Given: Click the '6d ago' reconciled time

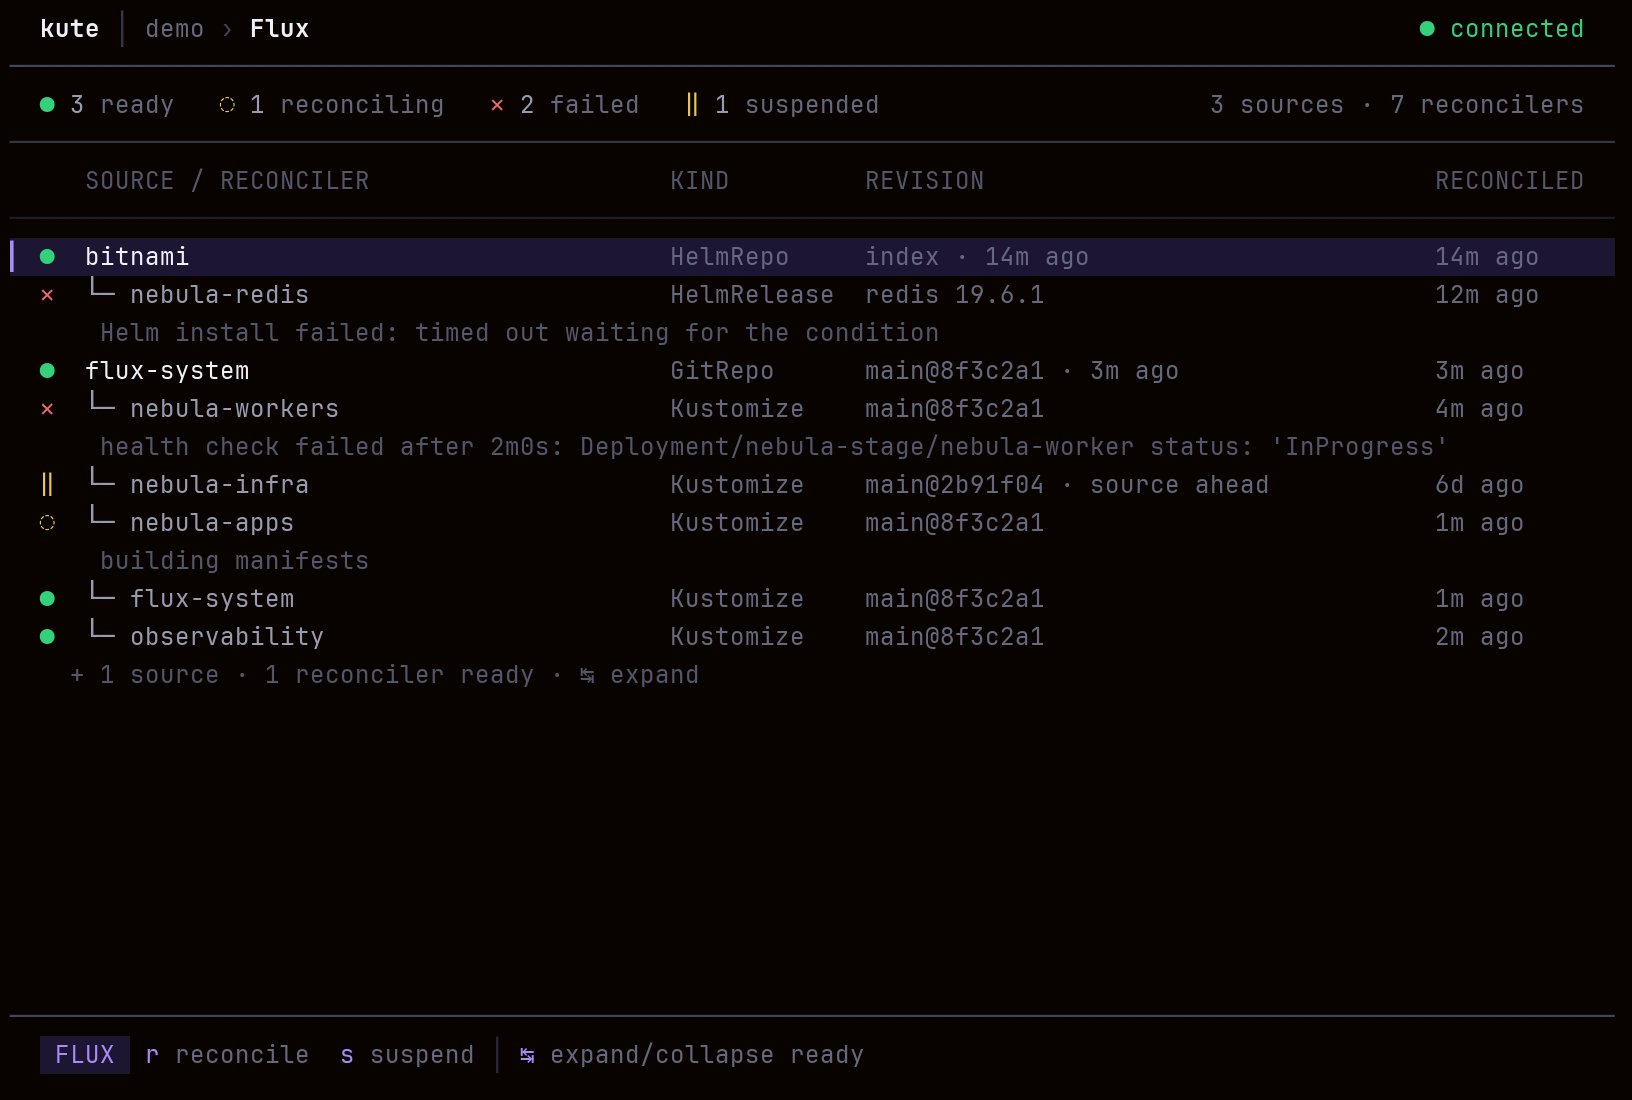Looking at the screenshot, I should (1480, 485).
